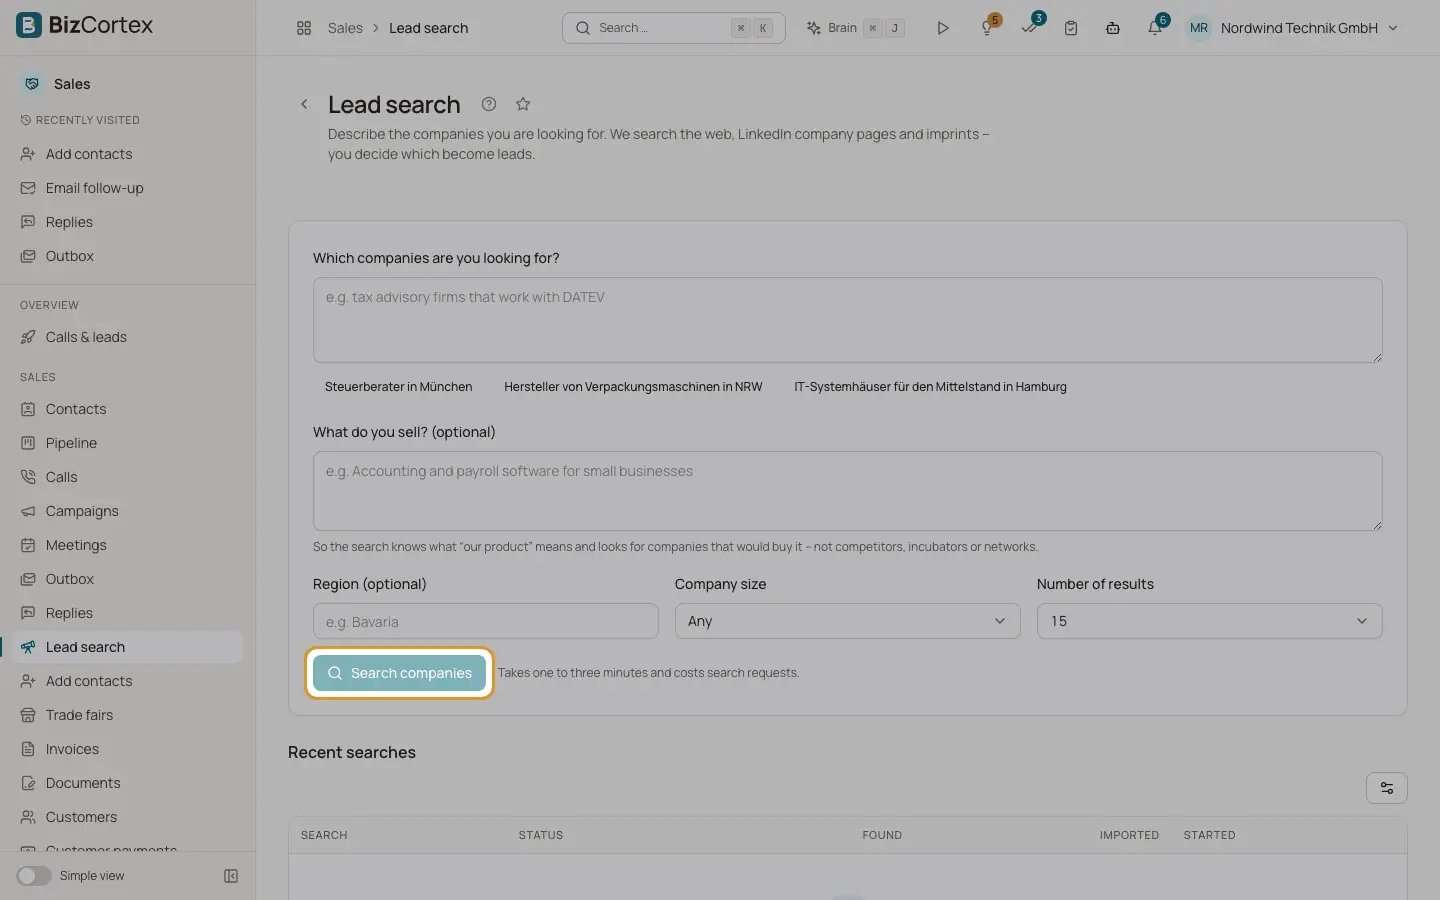Screen dimensions: 1440x900
Task: Pick the Hersteller von Verpackungsmaschinen in NRW suggestion
Action: click(633, 387)
